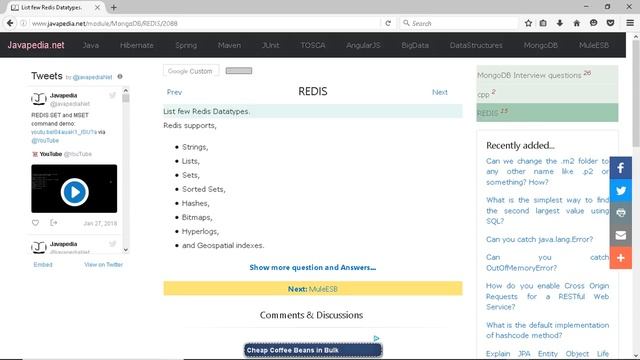Open the Hibernate menu item
The image size is (640, 360).
pyautogui.click(x=137, y=45)
